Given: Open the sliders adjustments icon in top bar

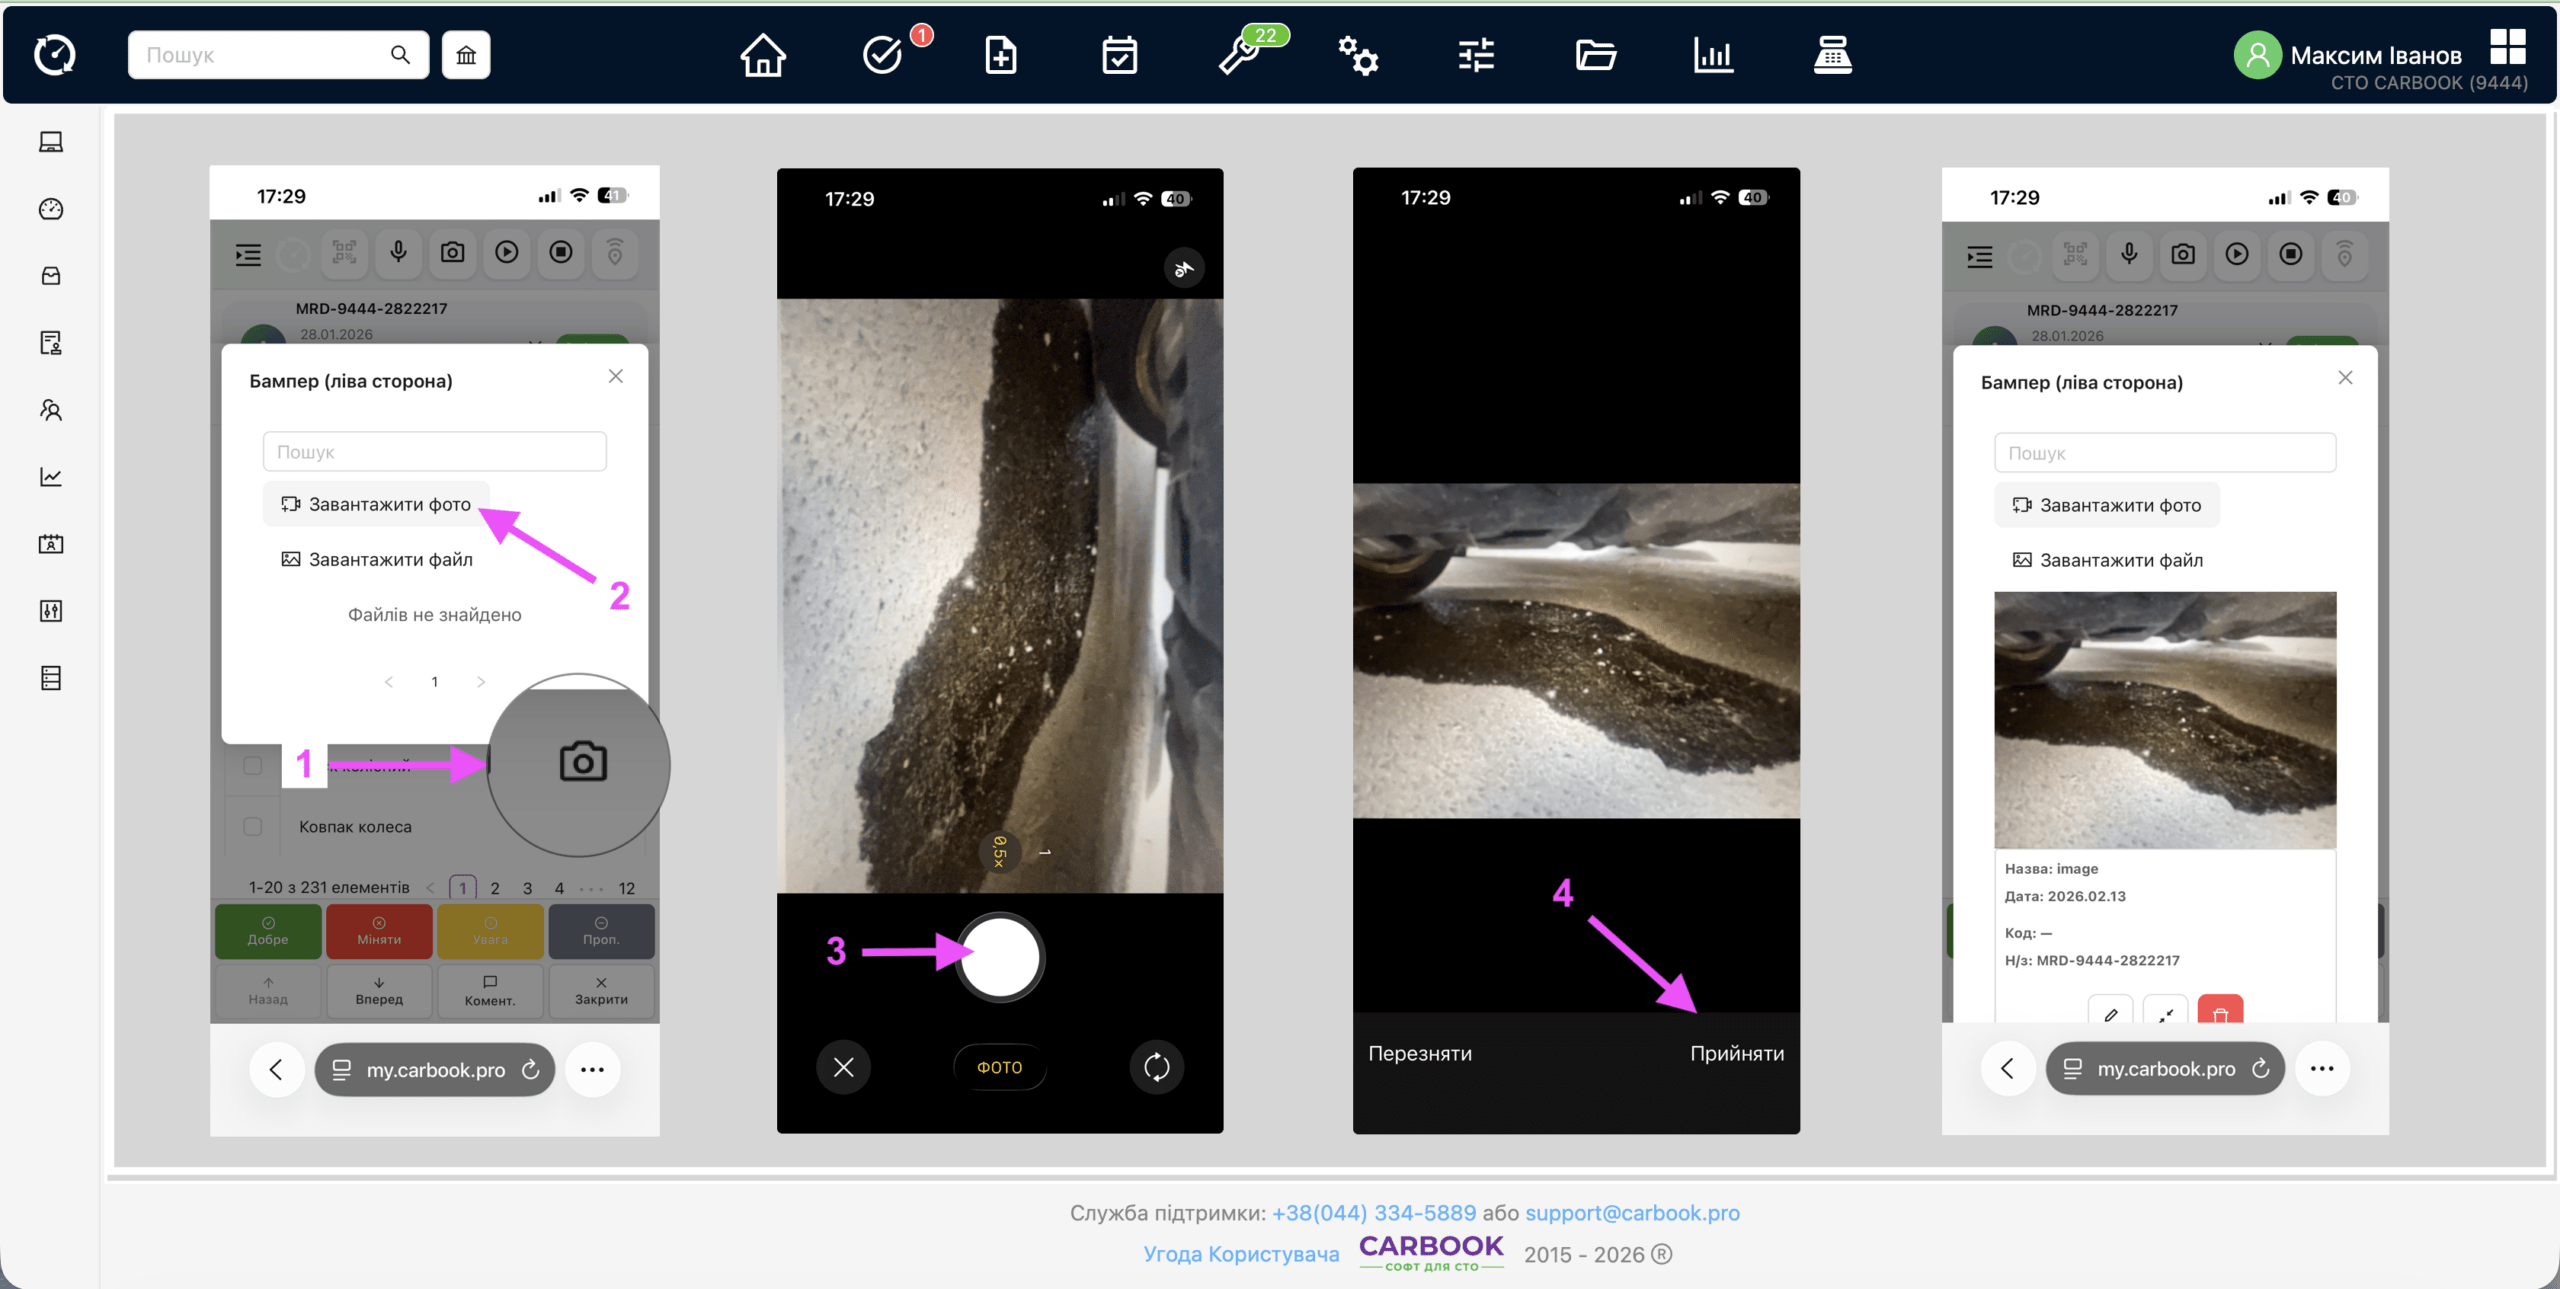Looking at the screenshot, I should coord(1476,55).
